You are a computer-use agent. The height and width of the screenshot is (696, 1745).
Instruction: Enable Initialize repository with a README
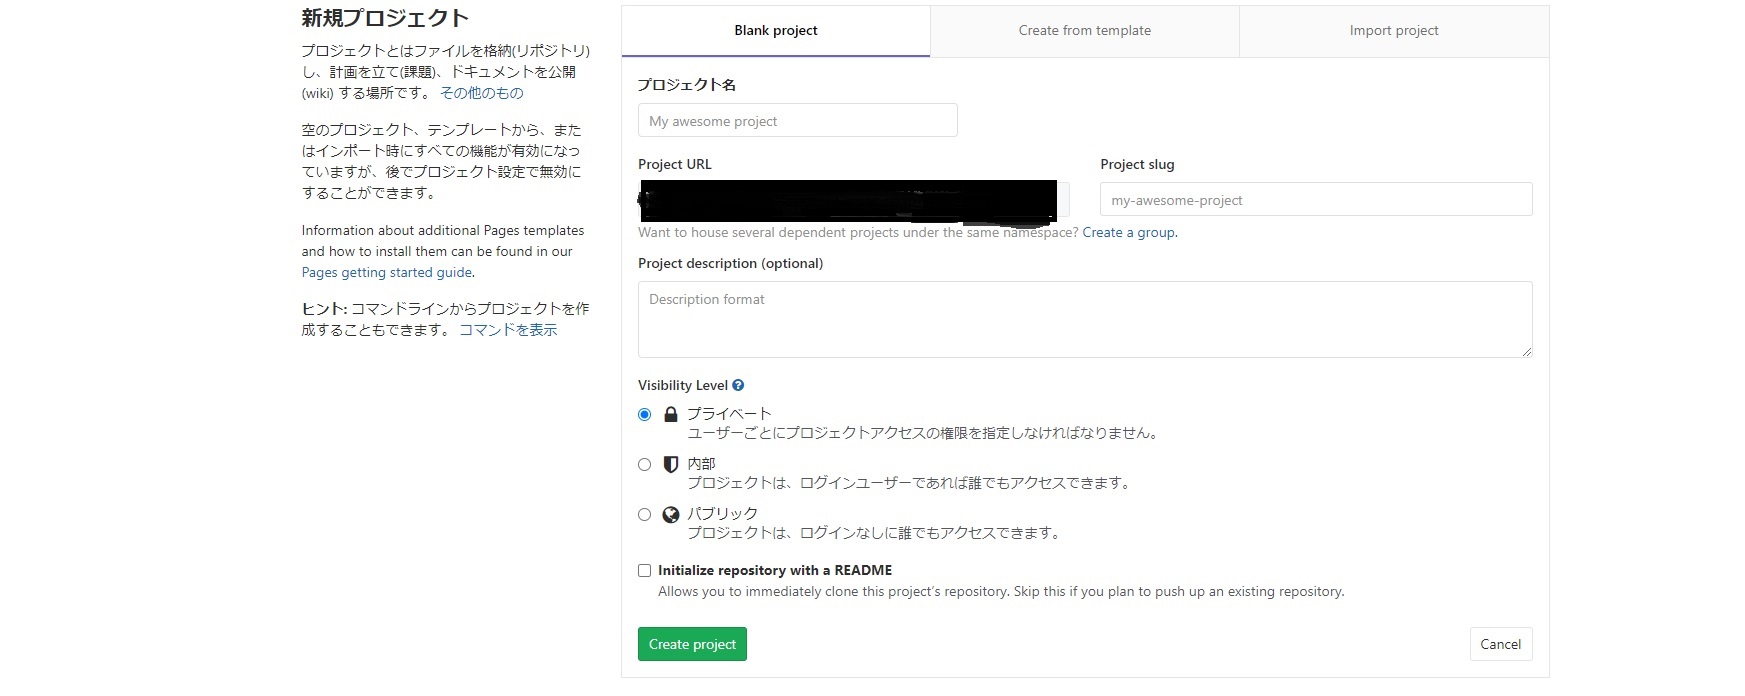645,570
